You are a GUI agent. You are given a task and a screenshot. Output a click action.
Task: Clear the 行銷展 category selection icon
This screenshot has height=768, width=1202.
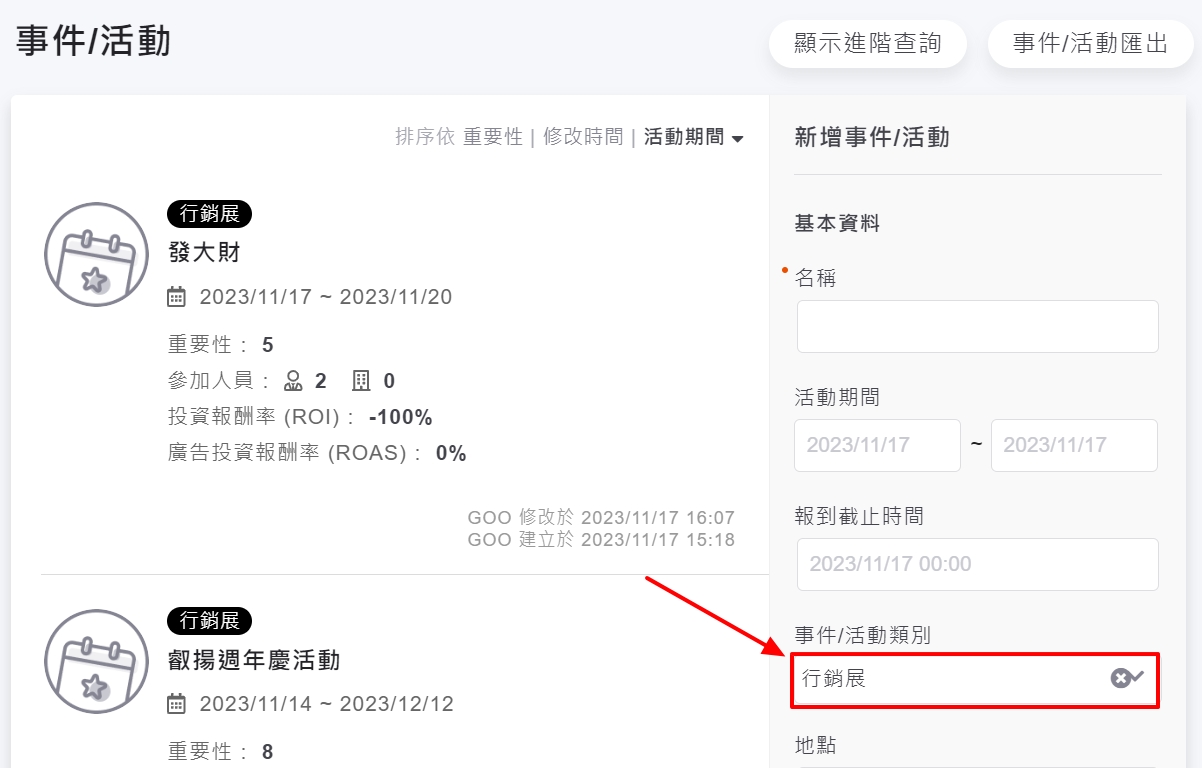tap(1120, 678)
